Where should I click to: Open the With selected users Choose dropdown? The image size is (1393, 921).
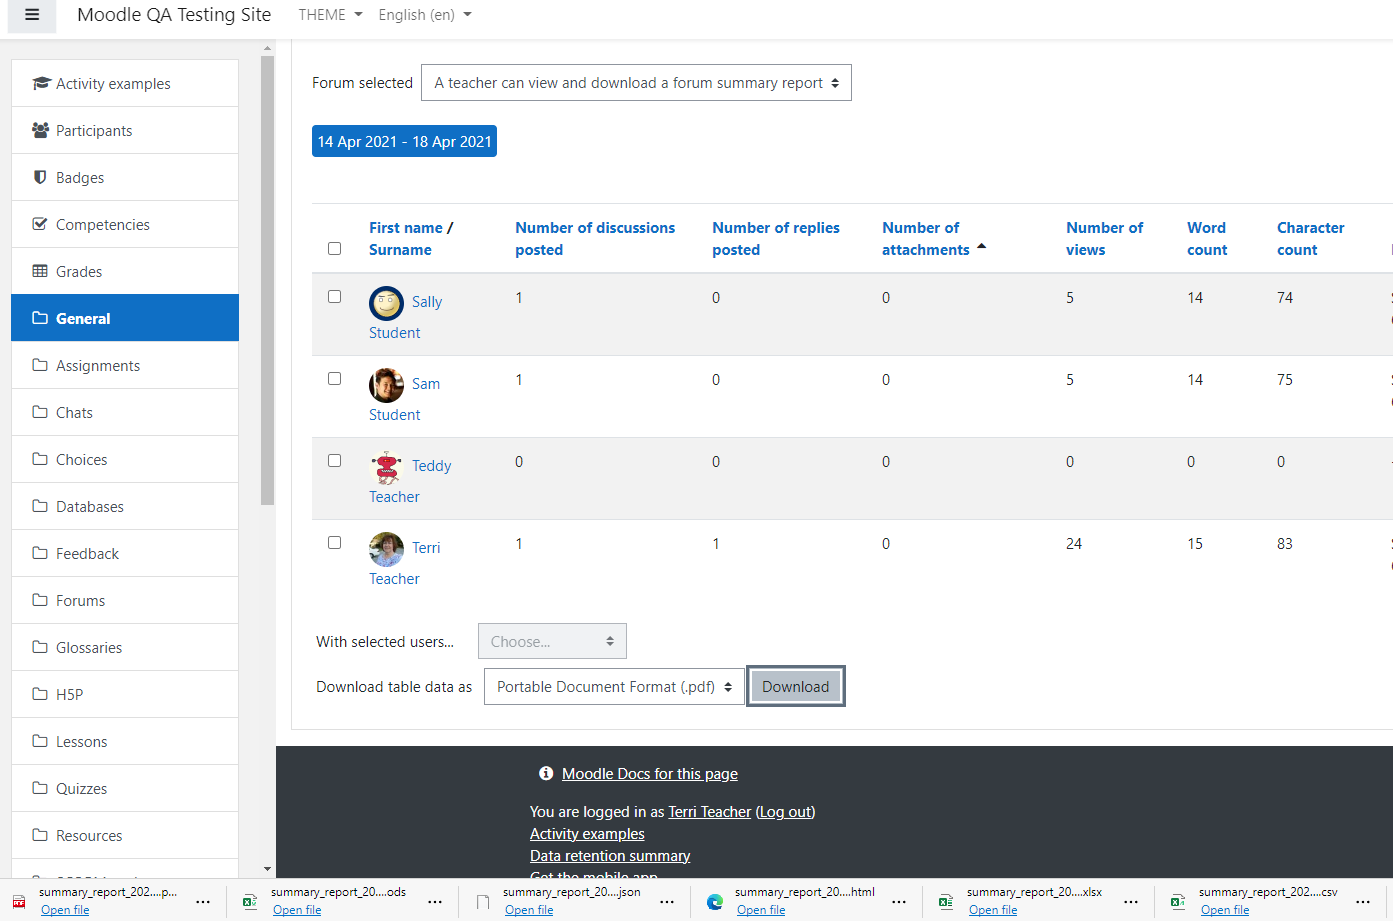552,641
